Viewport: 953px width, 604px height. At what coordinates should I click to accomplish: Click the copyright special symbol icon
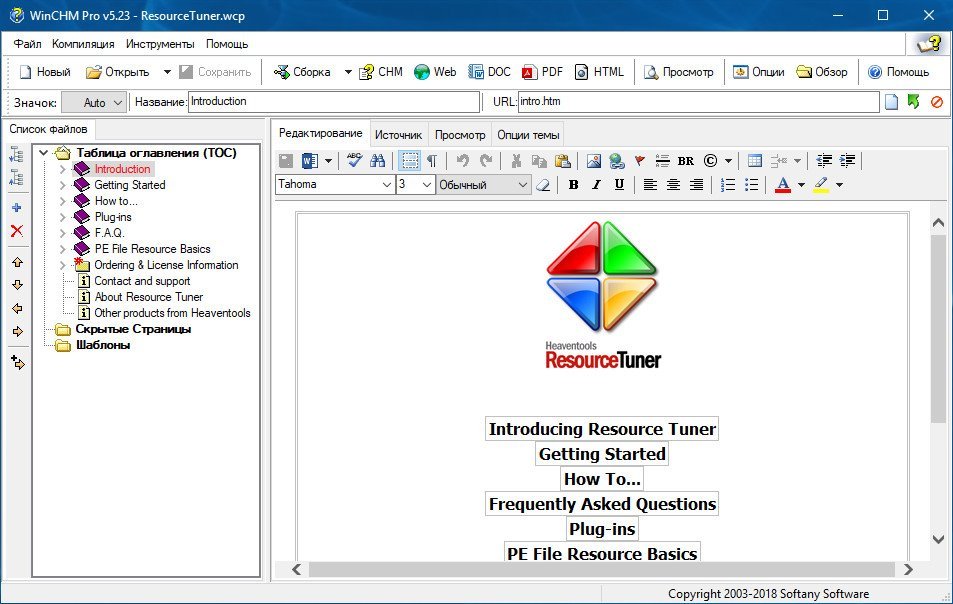tap(710, 160)
